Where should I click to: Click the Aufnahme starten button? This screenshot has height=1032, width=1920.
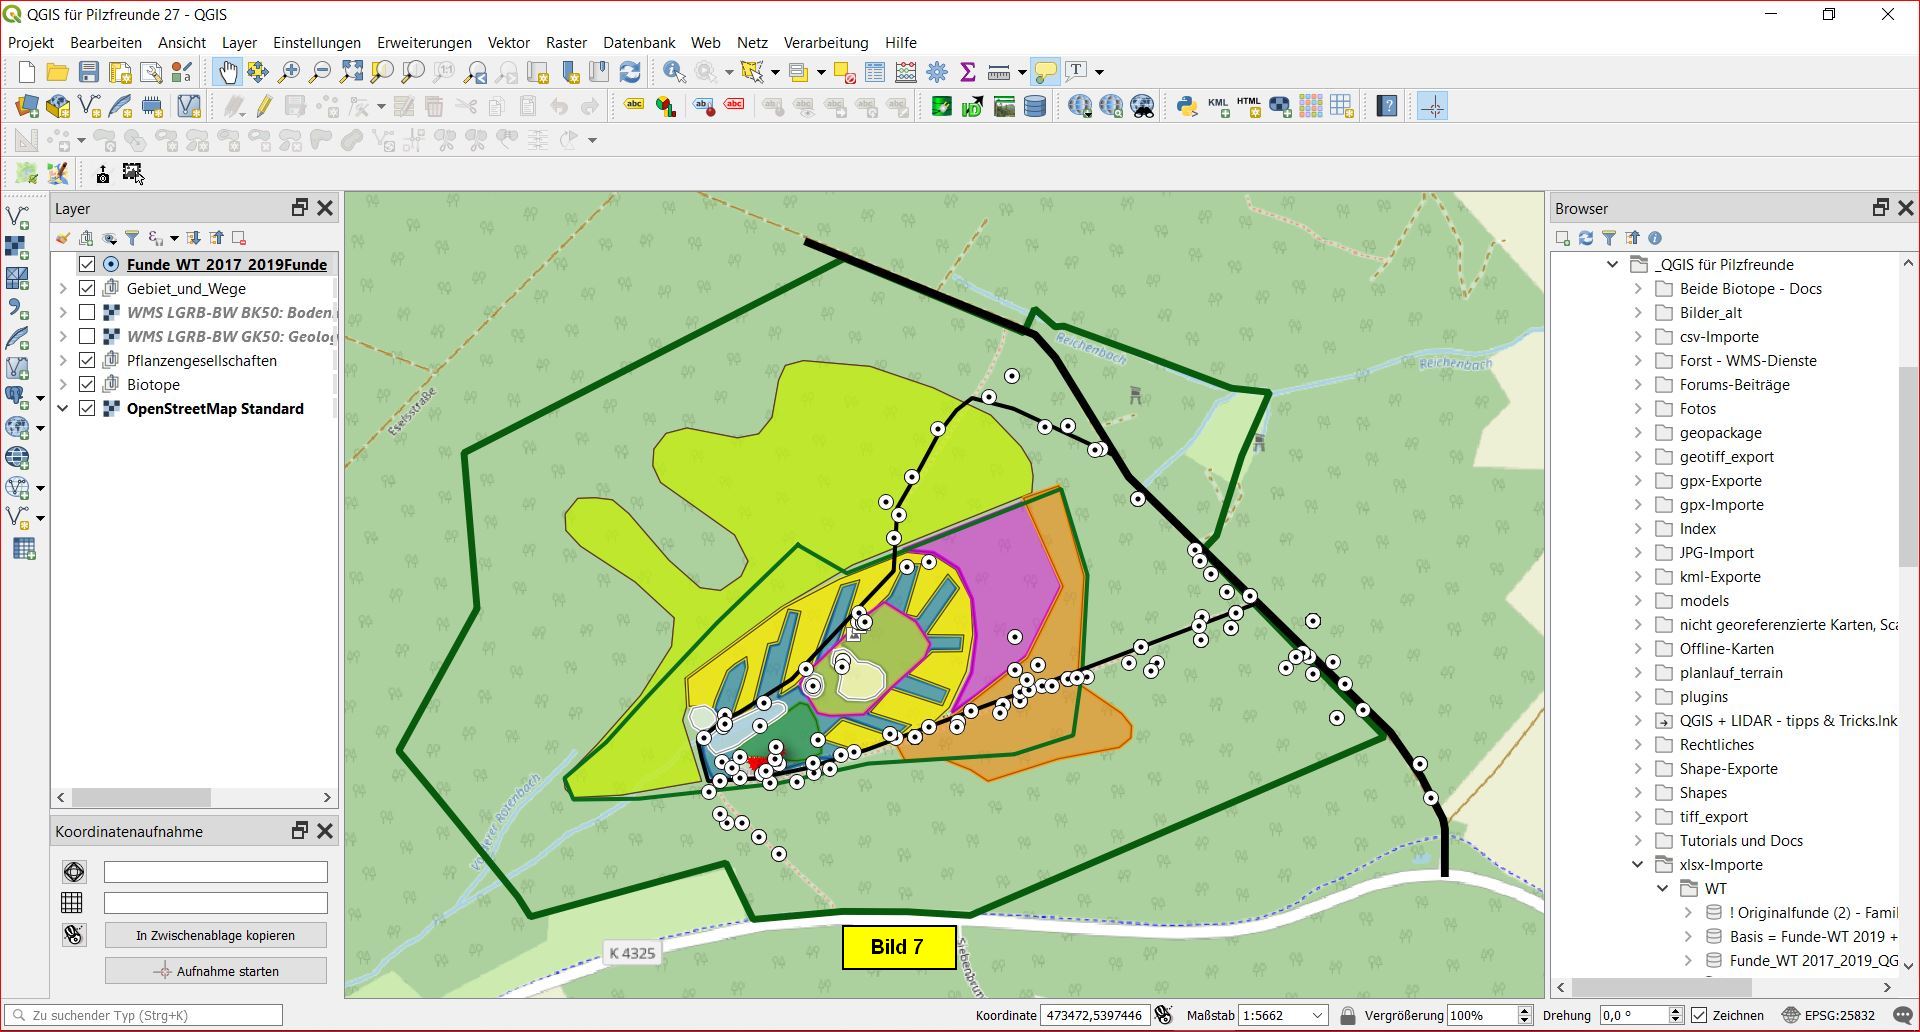[216, 971]
